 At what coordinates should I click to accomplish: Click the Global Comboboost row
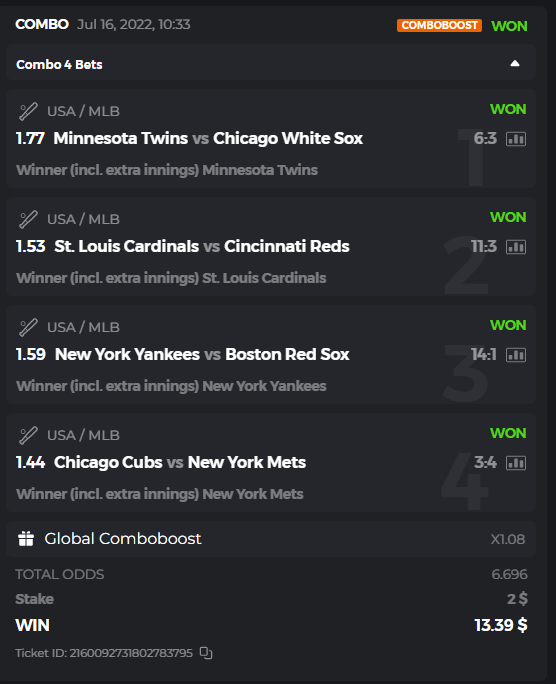(x=271, y=539)
